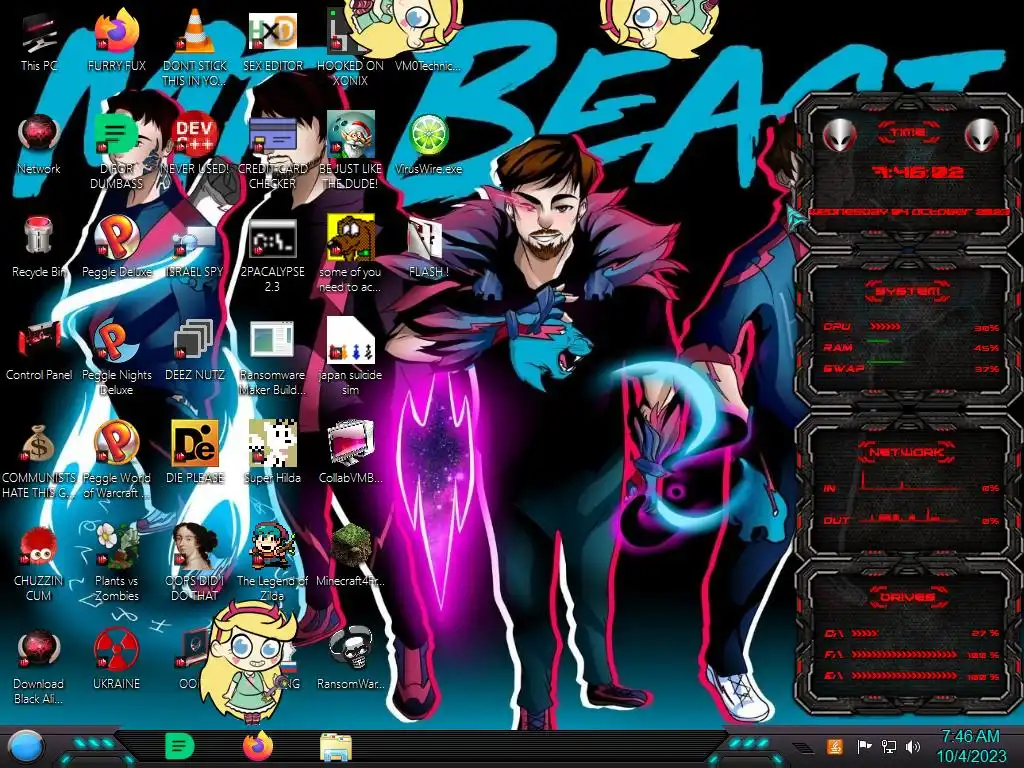The width and height of the screenshot is (1024, 768).
Task: Click the SWAP usage row in SYSTEM widget
Action: pos(910,368)
